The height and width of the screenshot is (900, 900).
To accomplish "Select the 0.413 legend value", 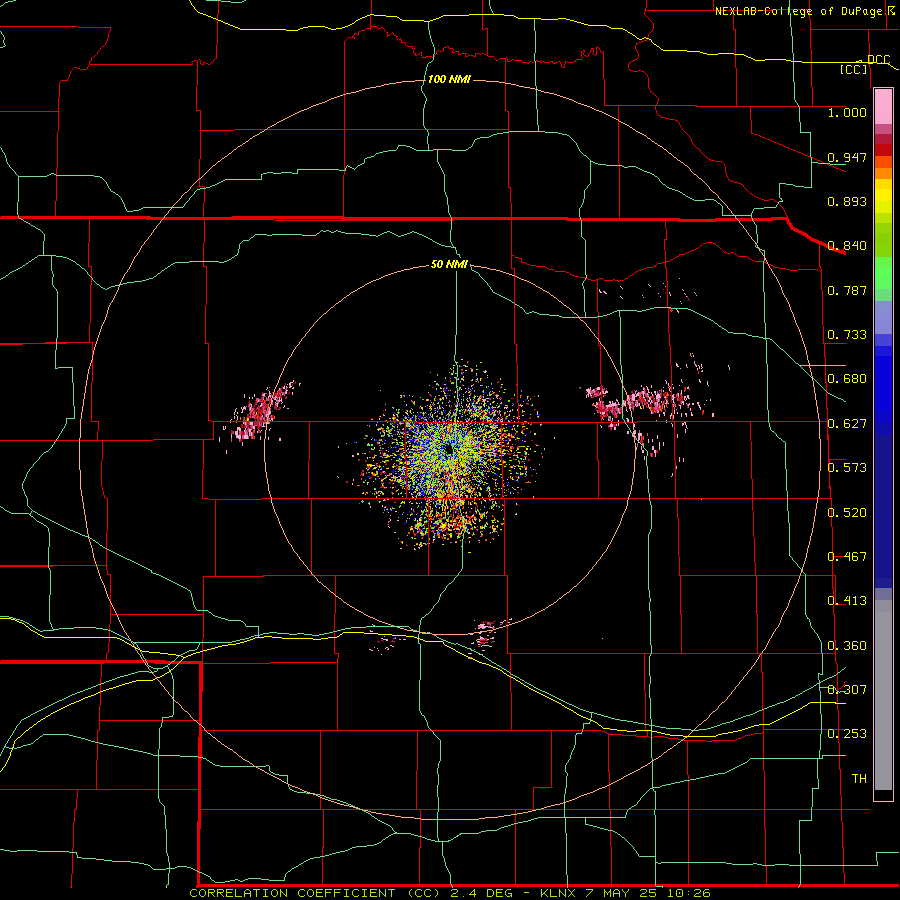I will pyautogui.click(x=847, y=601).
